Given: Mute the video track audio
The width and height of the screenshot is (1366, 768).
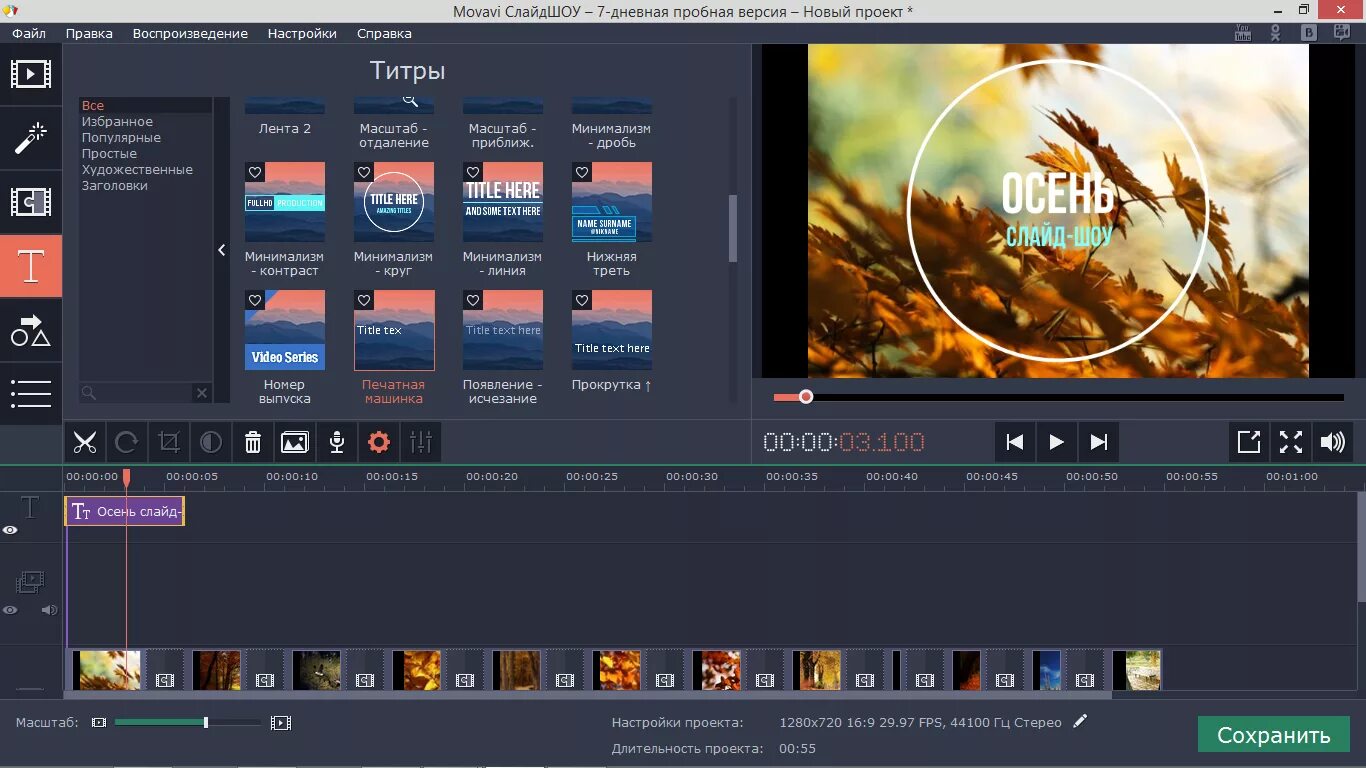Looking at the screenshot, I should tap(48, 609).
